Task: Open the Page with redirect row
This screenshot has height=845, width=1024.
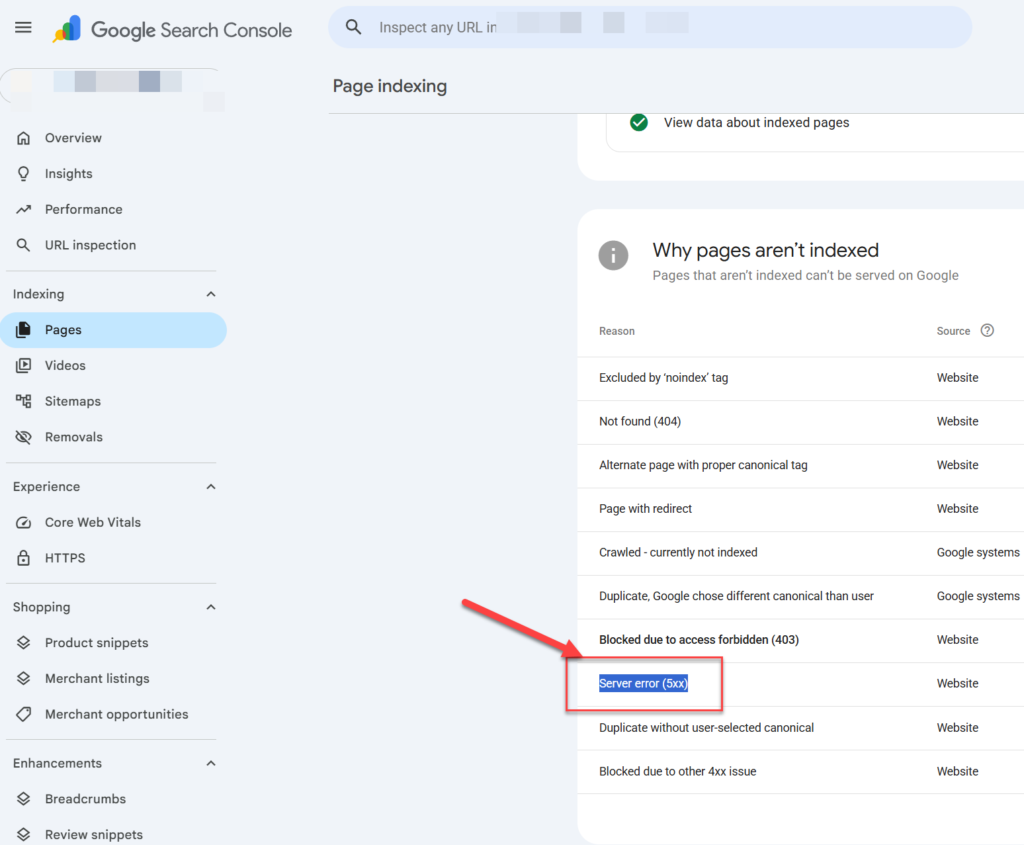Action: pyautogui.click(x=801, y=509)
